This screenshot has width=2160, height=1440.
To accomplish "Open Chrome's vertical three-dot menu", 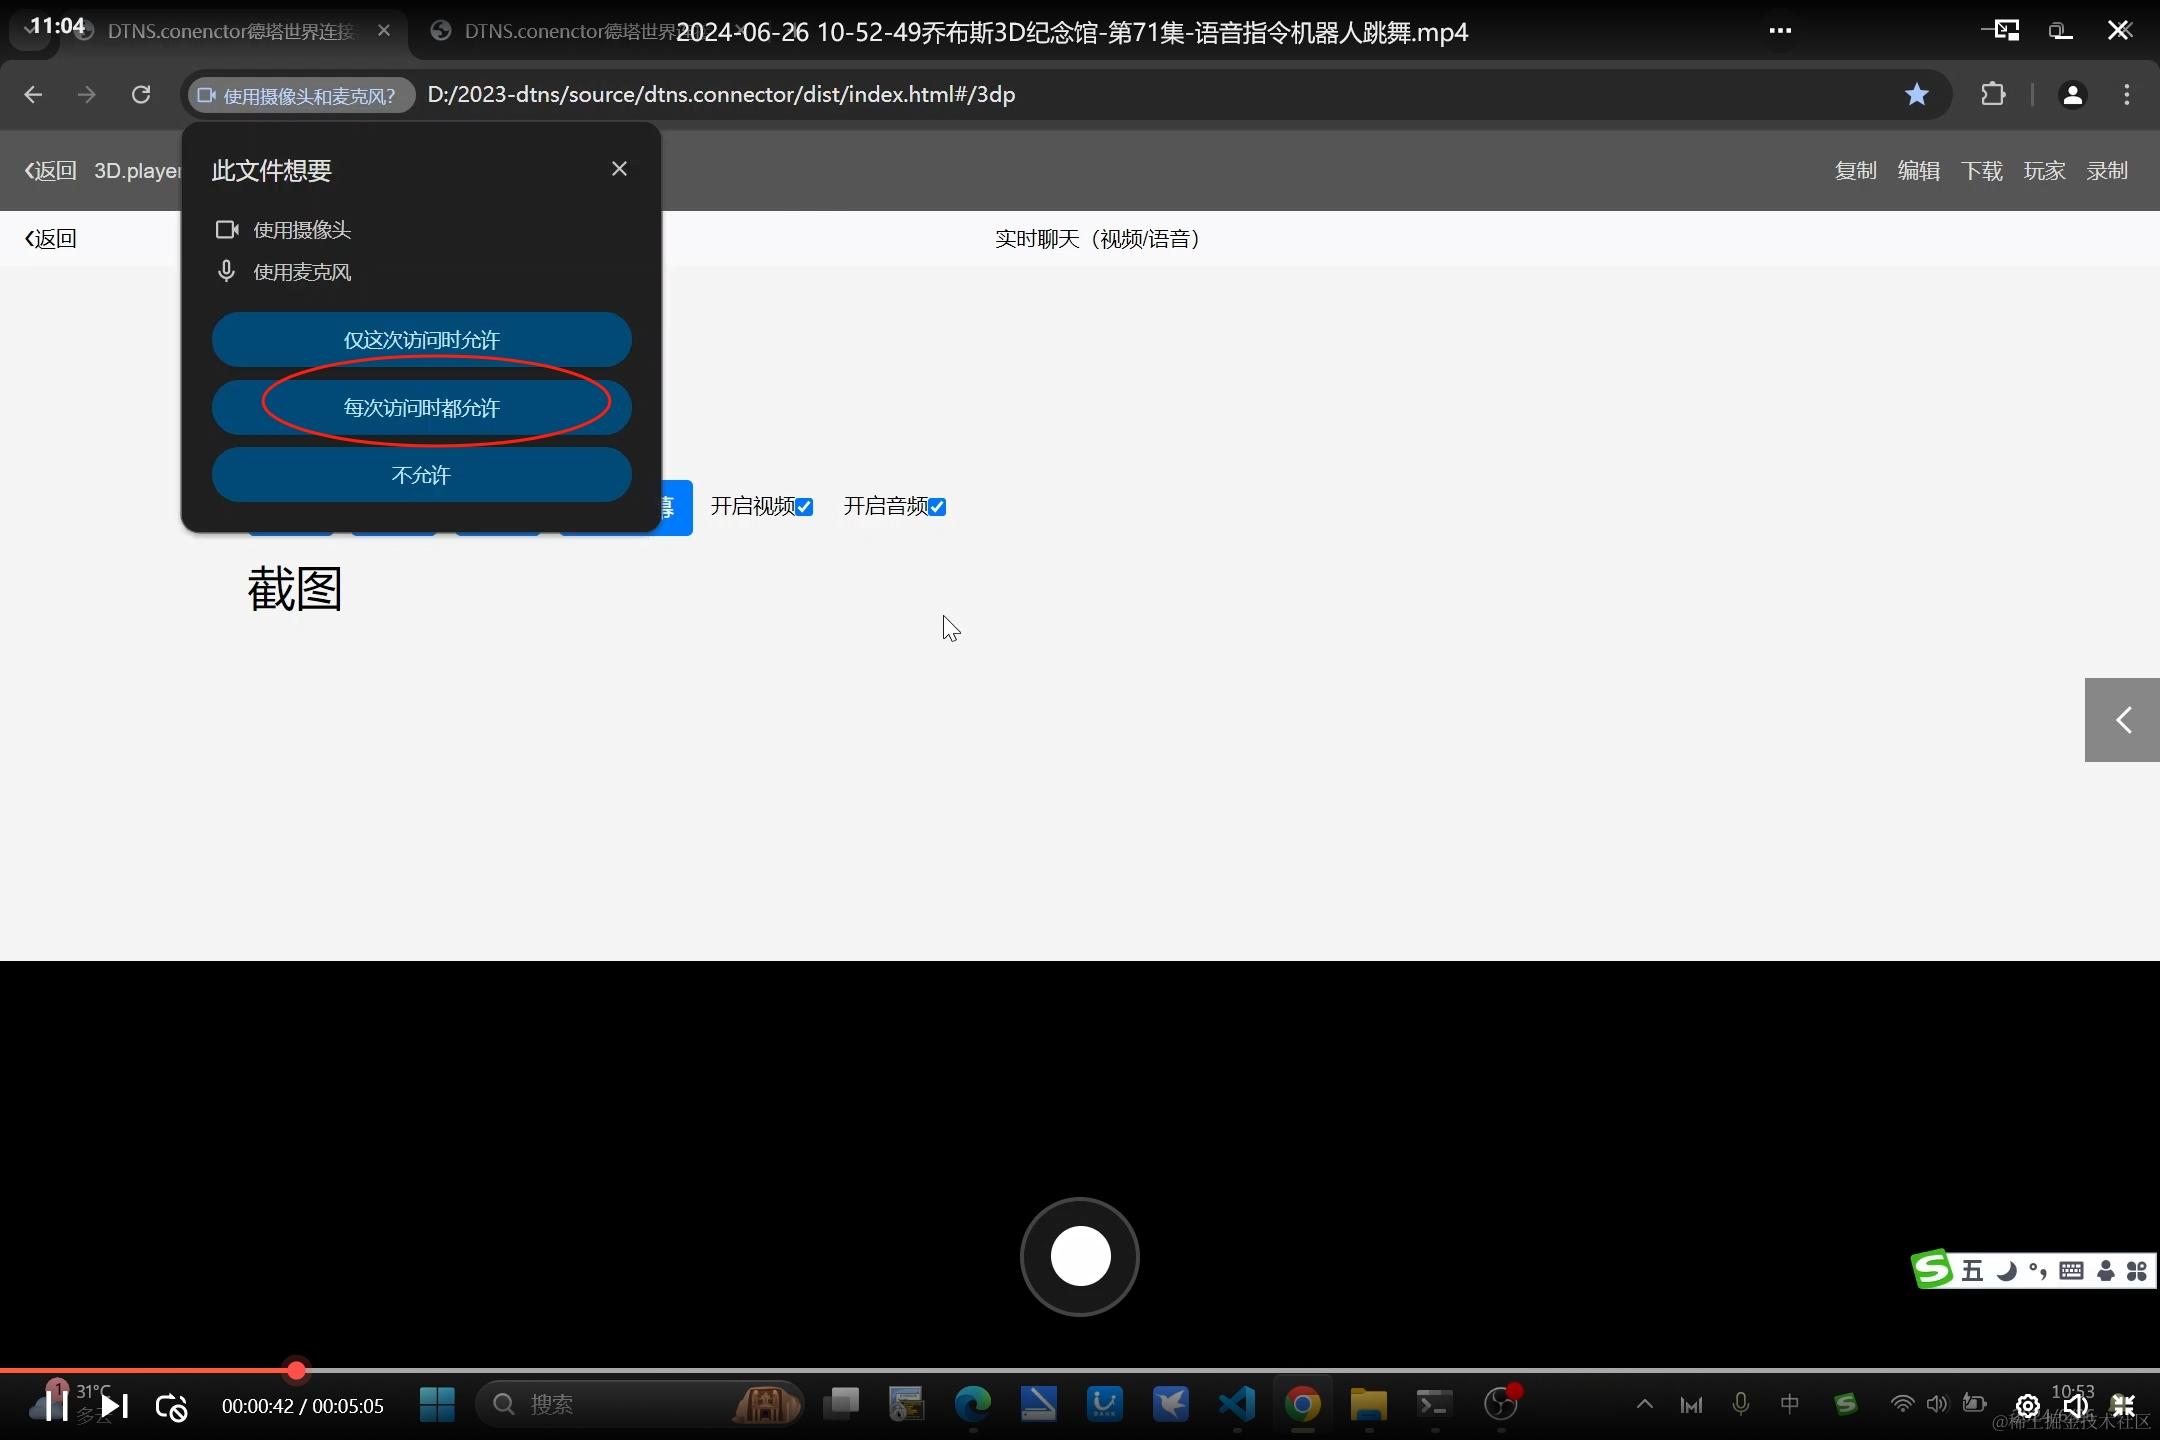I will pos(2127,94).
